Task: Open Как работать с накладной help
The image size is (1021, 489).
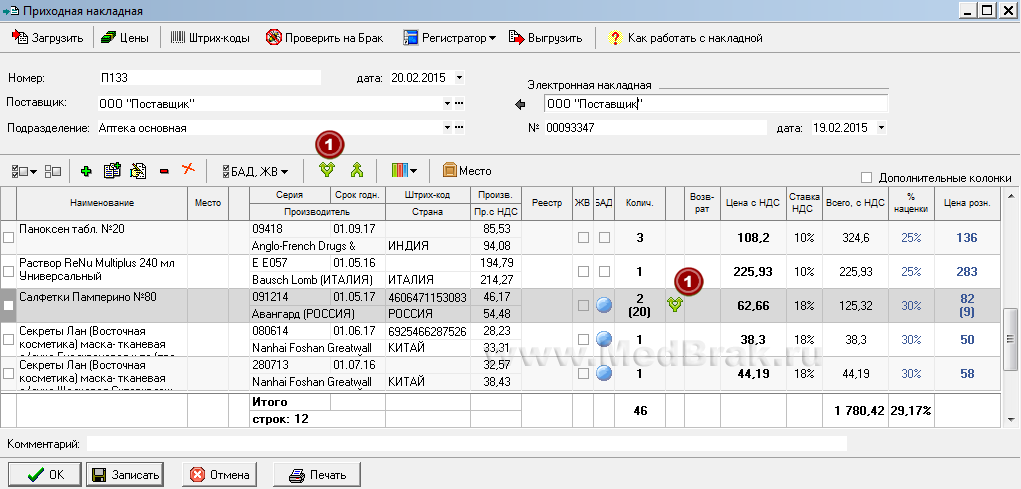Action: click(x=685, y=38)
